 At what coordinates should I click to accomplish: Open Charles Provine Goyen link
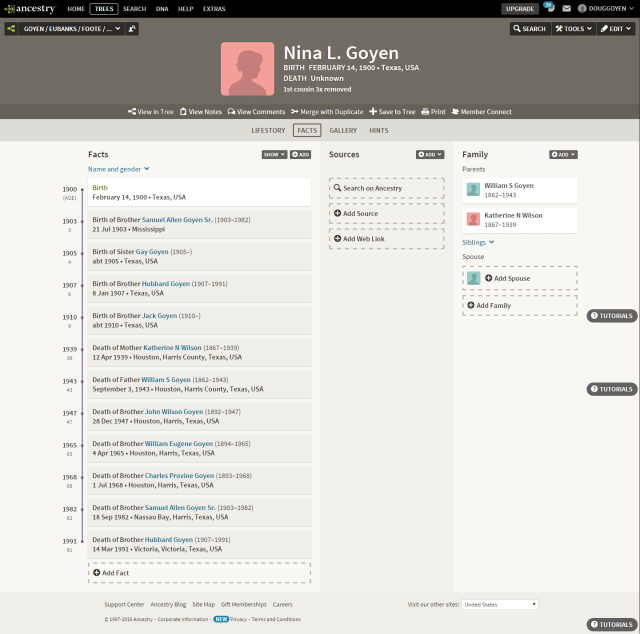click(x=180, y=476)
